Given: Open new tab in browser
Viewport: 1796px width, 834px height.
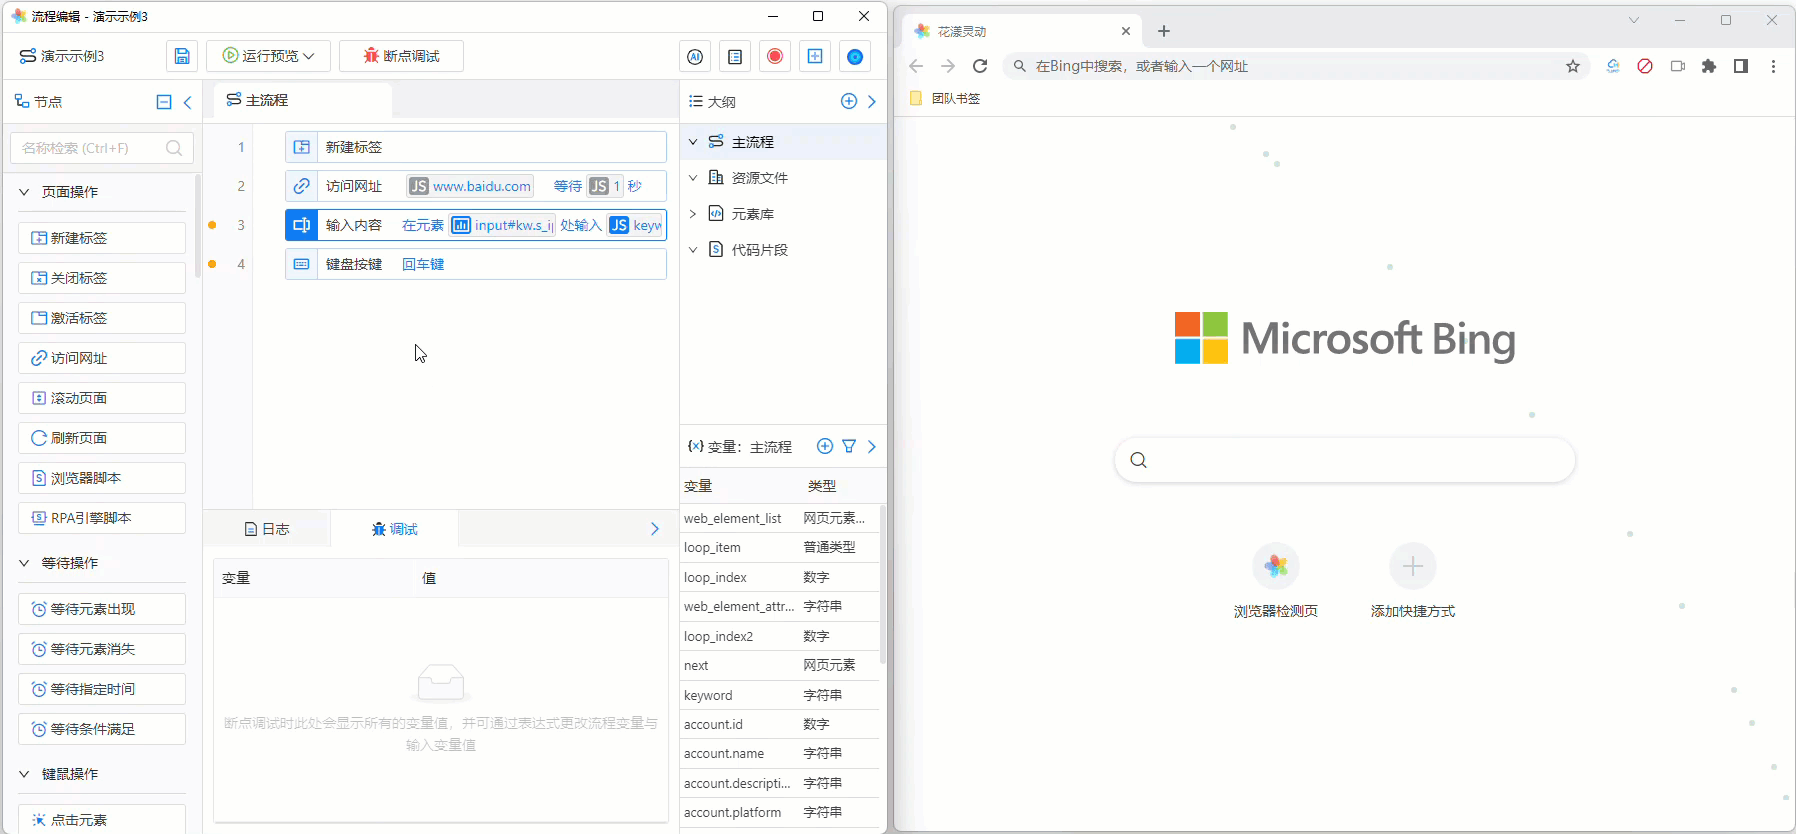Looking at the screenshot, I should 1164,31.
